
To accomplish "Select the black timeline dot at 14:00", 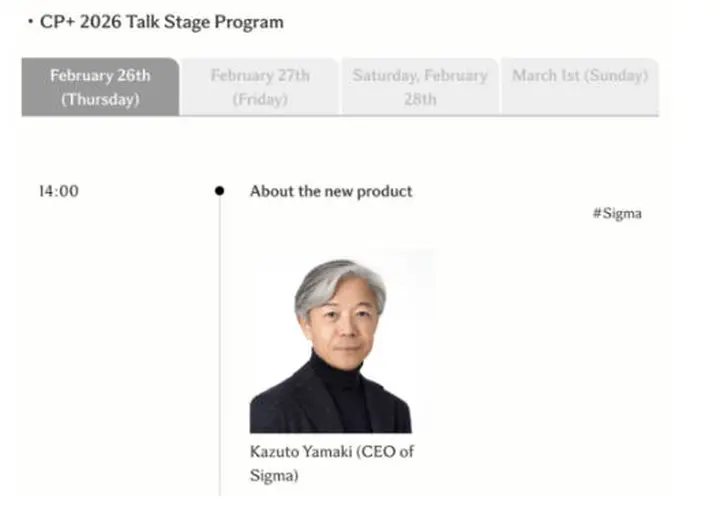I will pos(220,191).
